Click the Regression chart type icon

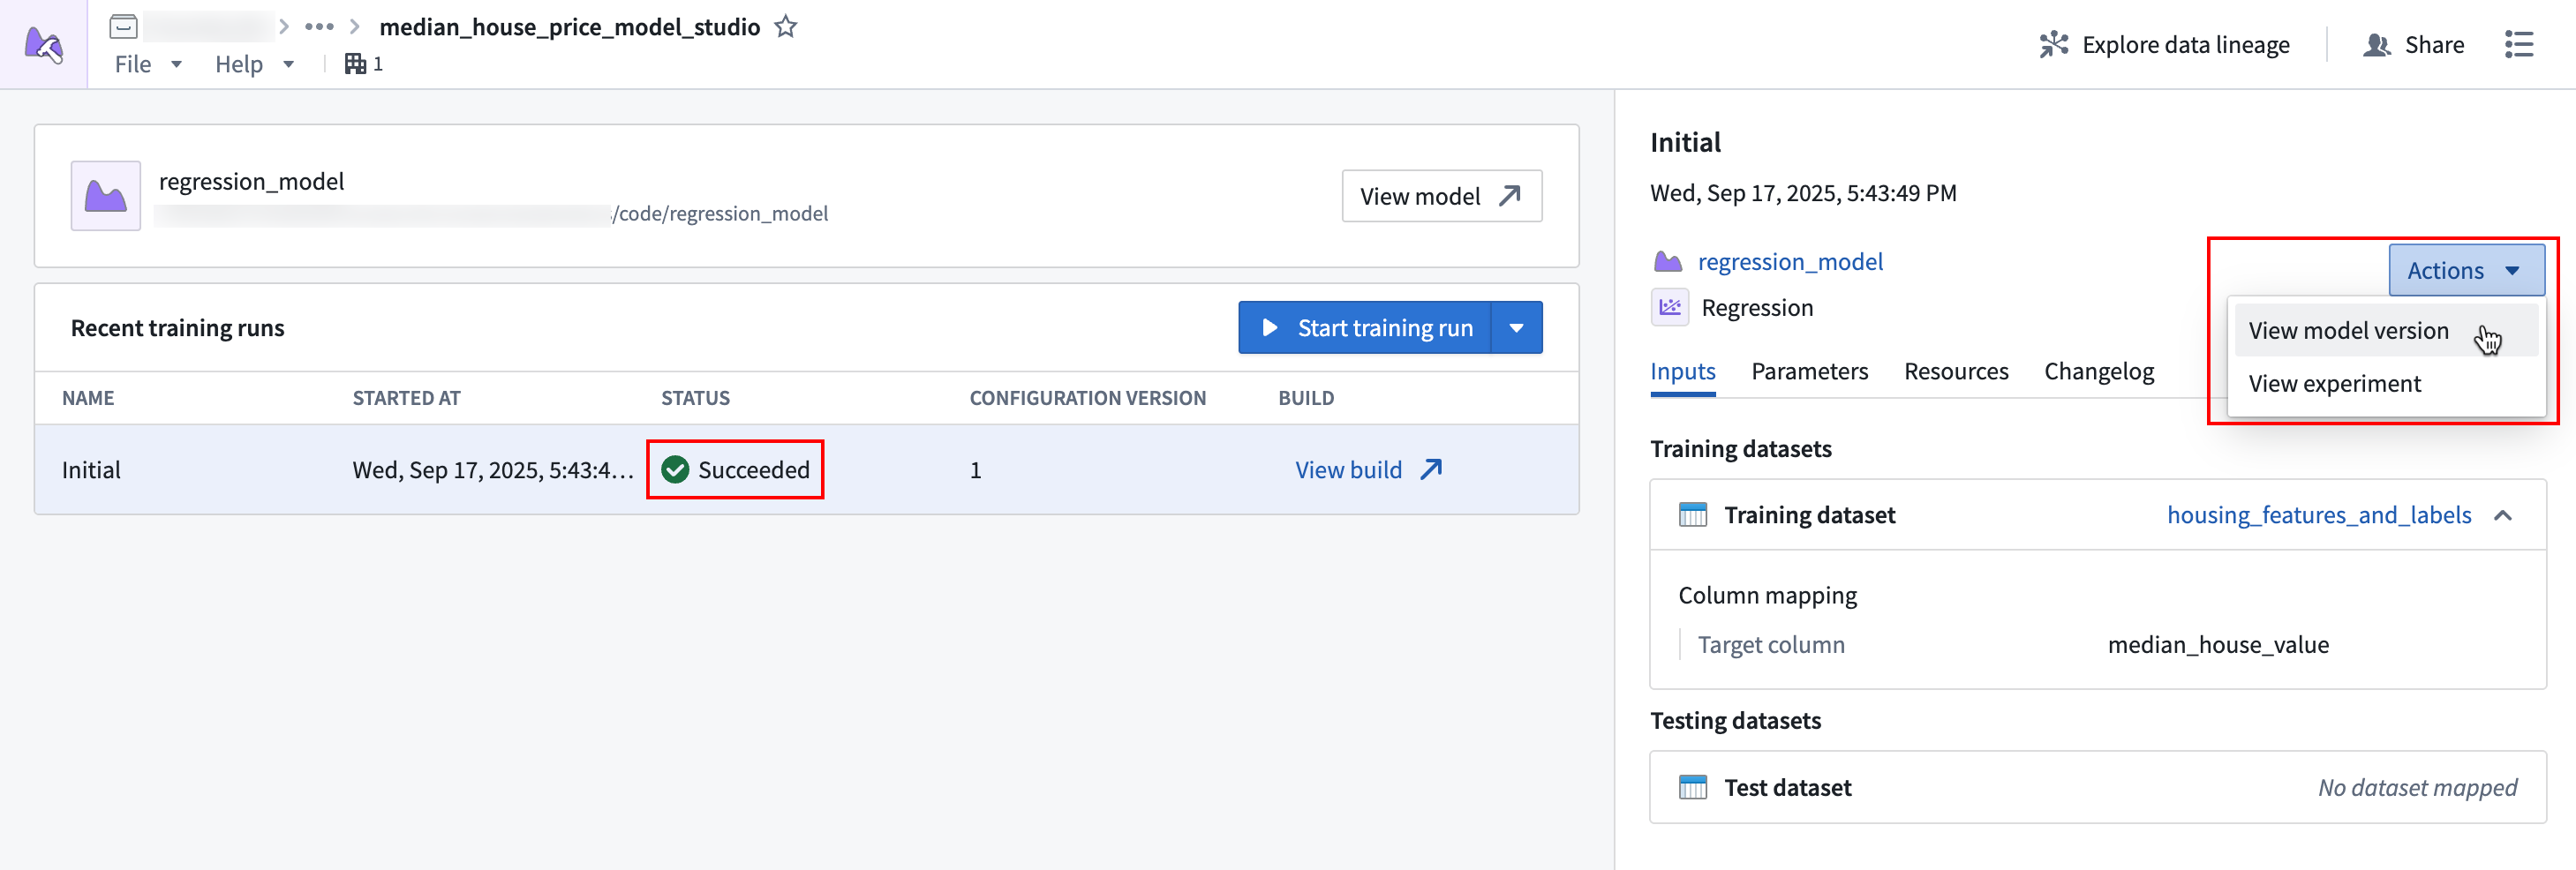1669,308
